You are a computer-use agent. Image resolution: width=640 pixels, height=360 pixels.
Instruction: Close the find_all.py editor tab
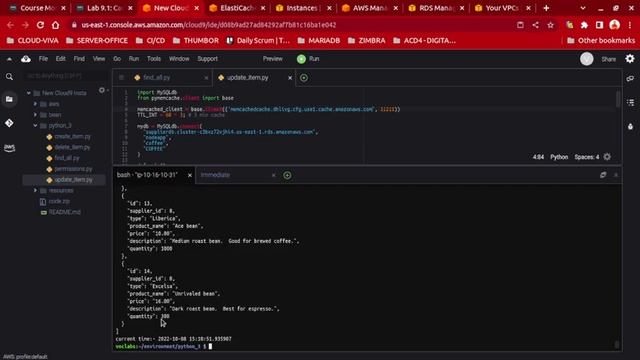point(206,78)
